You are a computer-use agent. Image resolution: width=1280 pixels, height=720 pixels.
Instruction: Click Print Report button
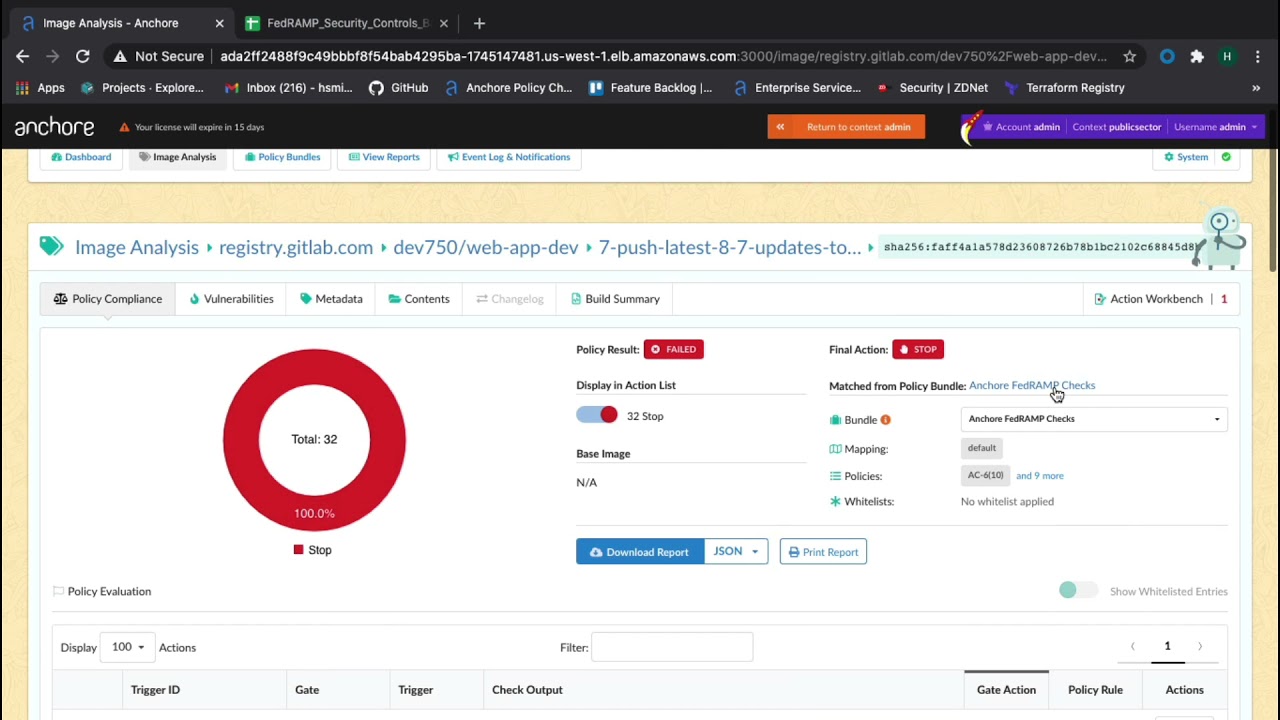pos(823,552)
